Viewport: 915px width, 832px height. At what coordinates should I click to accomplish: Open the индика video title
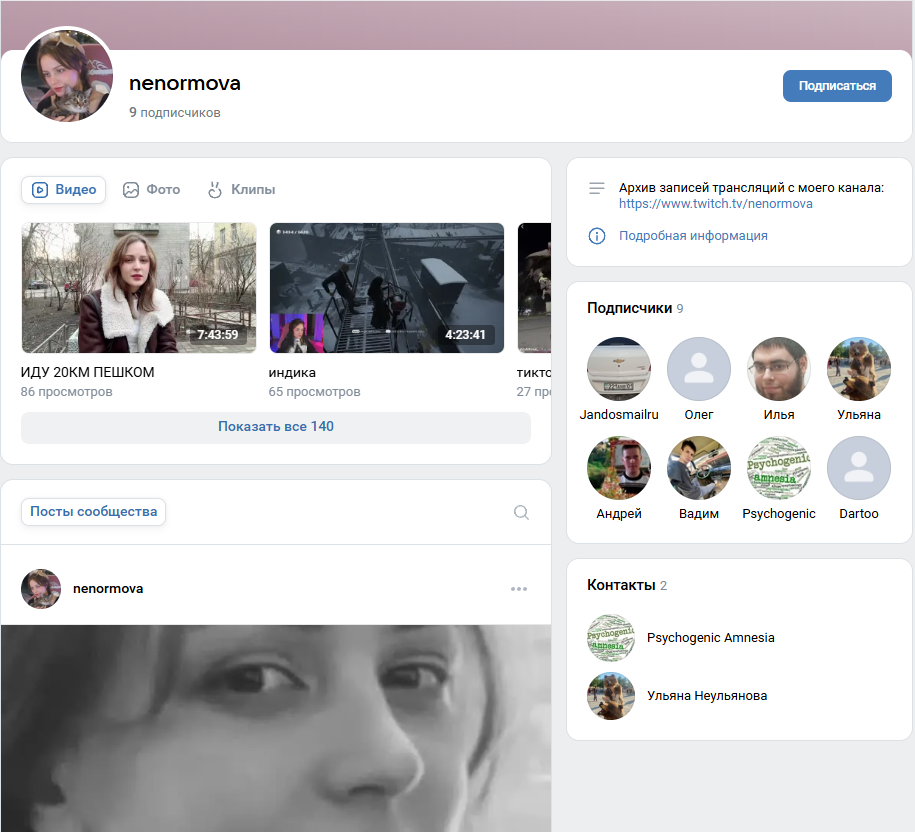(292, 372)
